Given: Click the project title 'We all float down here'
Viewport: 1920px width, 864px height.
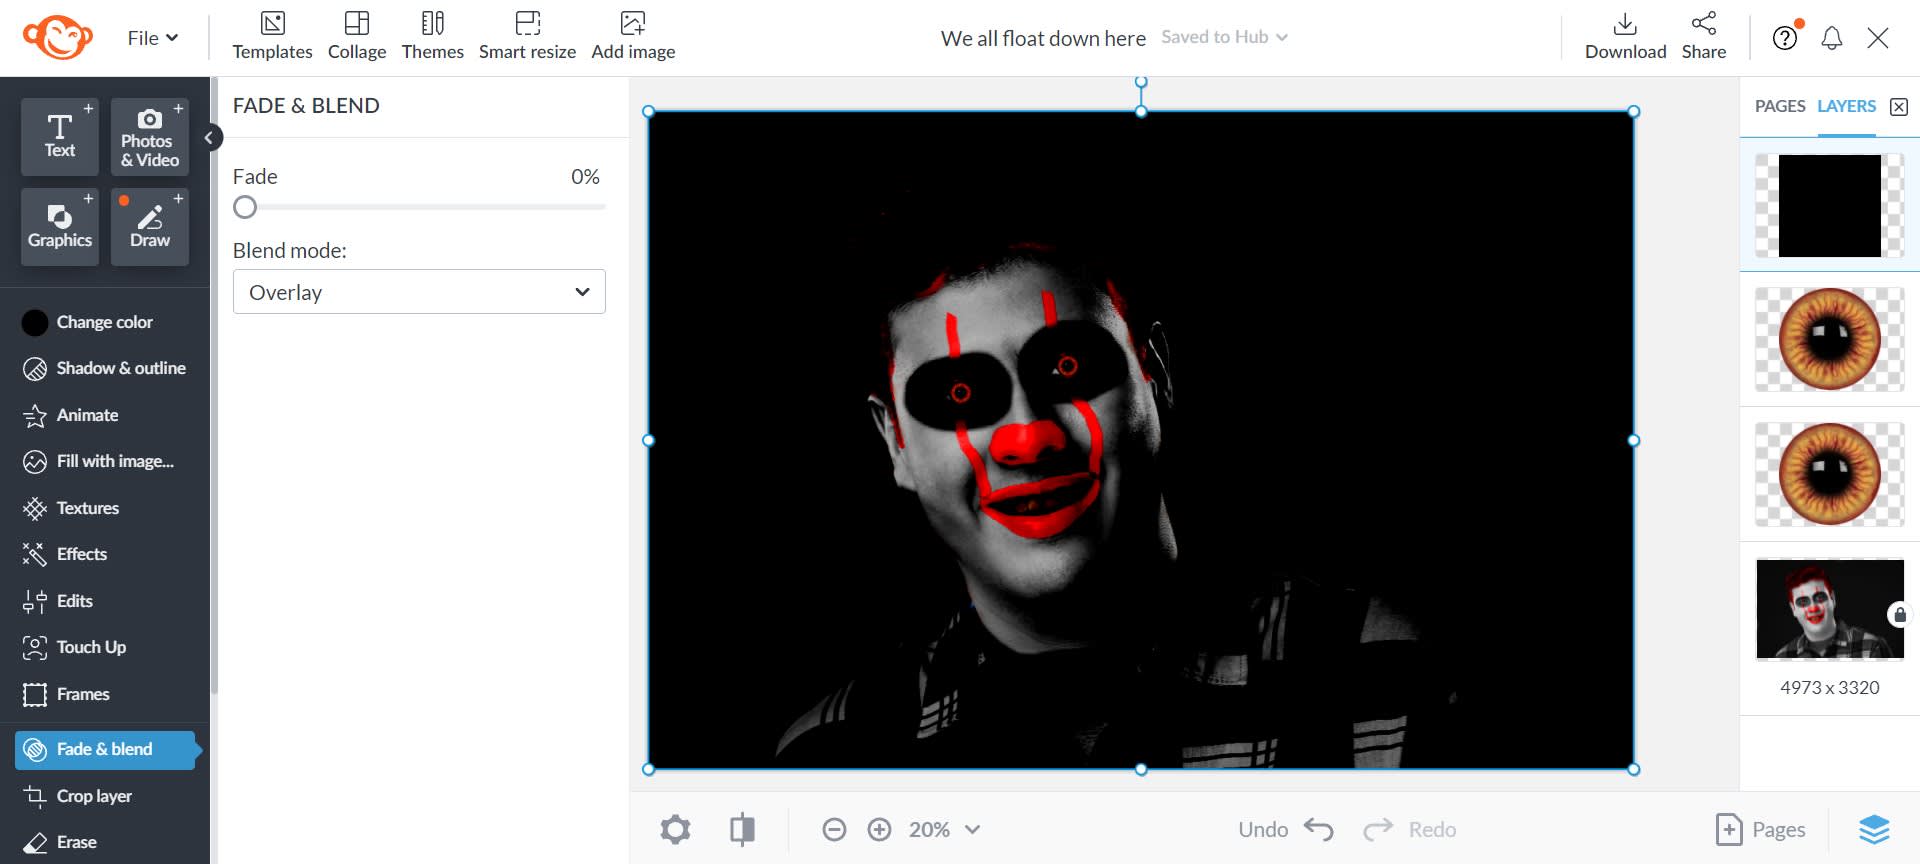Looking at the screenshot, I should (1043, 38).
